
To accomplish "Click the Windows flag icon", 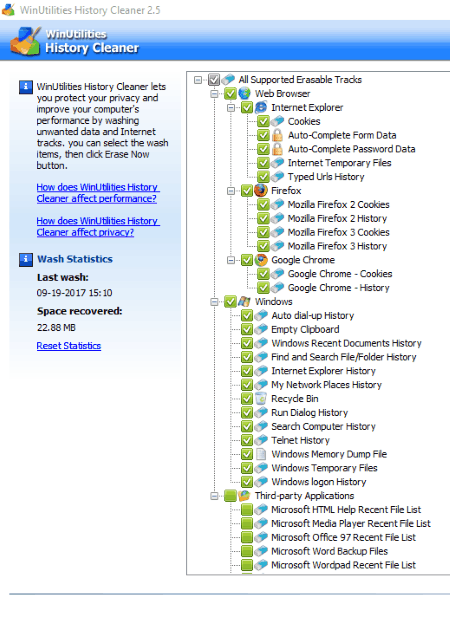I will [244, 301].
